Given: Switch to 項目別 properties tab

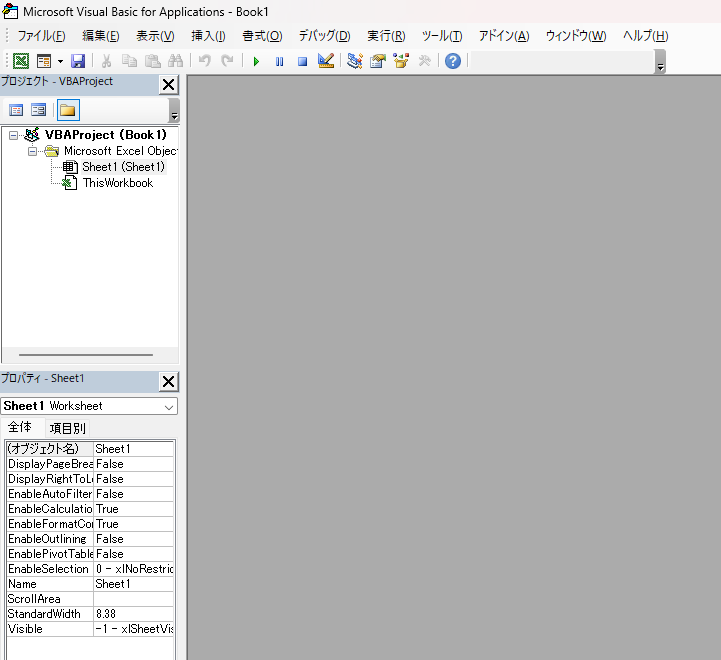Looking at the screenshot, I should click(68, 428).
